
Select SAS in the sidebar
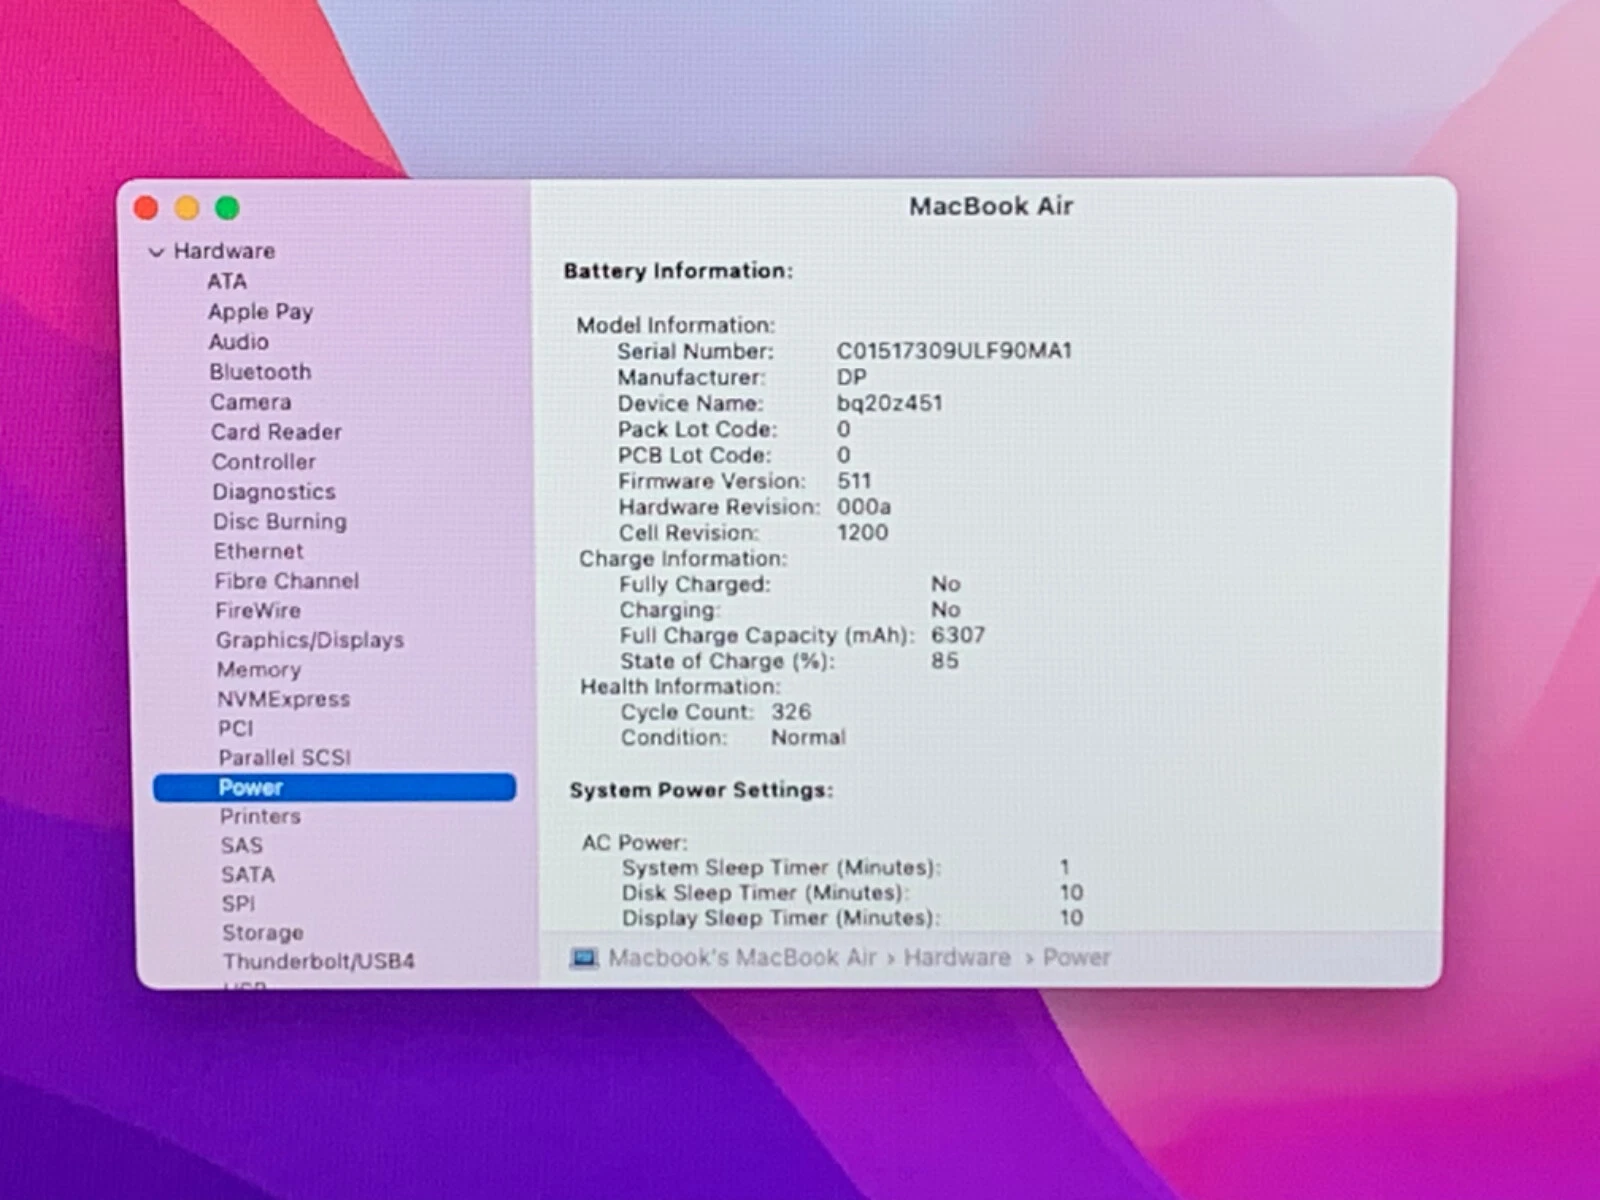click(x=242, y=845)
